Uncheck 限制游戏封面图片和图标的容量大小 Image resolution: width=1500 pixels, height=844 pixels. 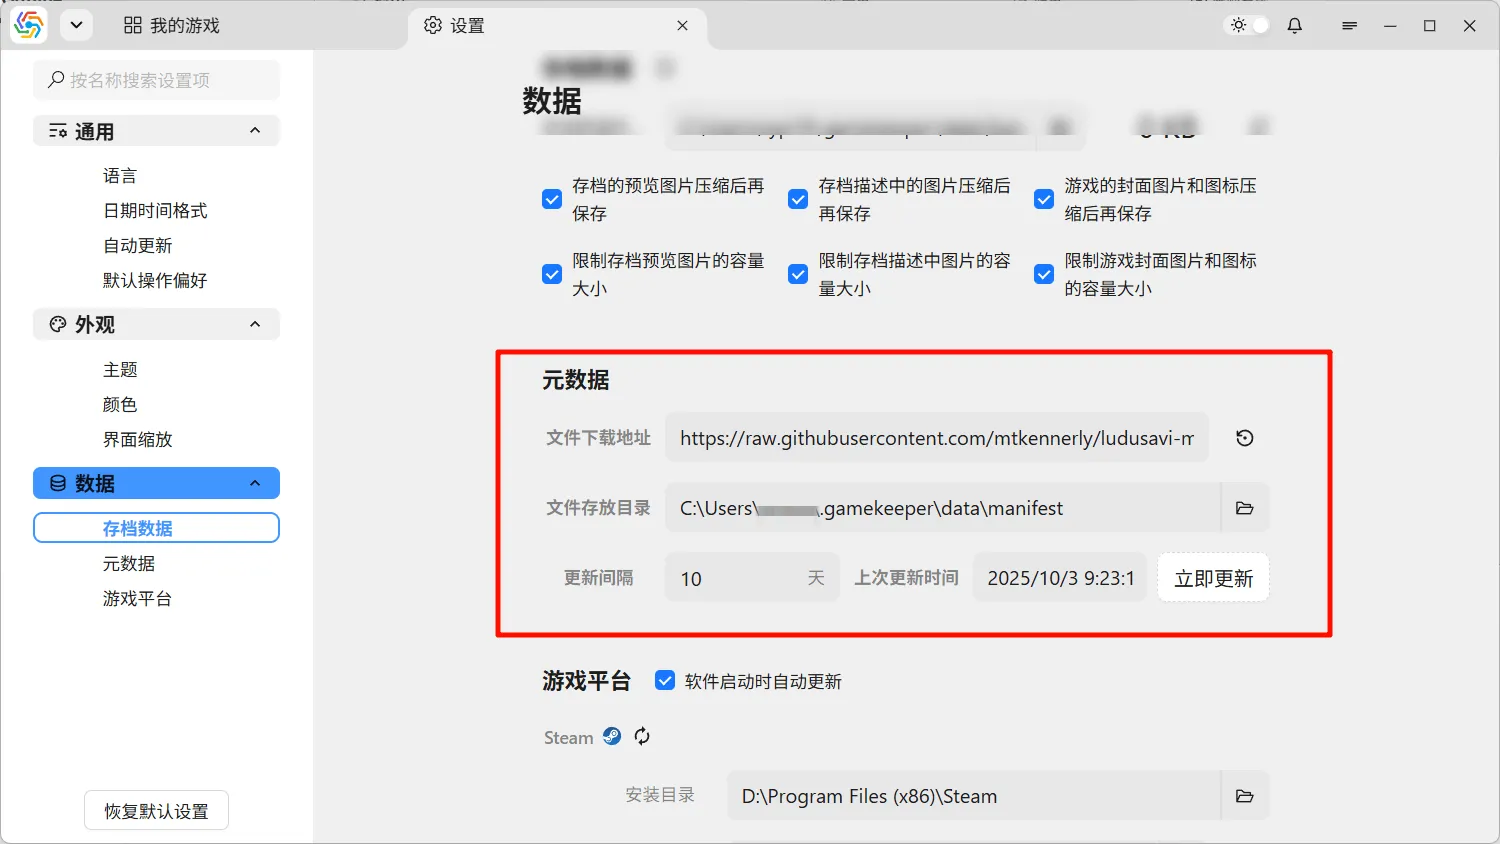[x=1044, y=274]
